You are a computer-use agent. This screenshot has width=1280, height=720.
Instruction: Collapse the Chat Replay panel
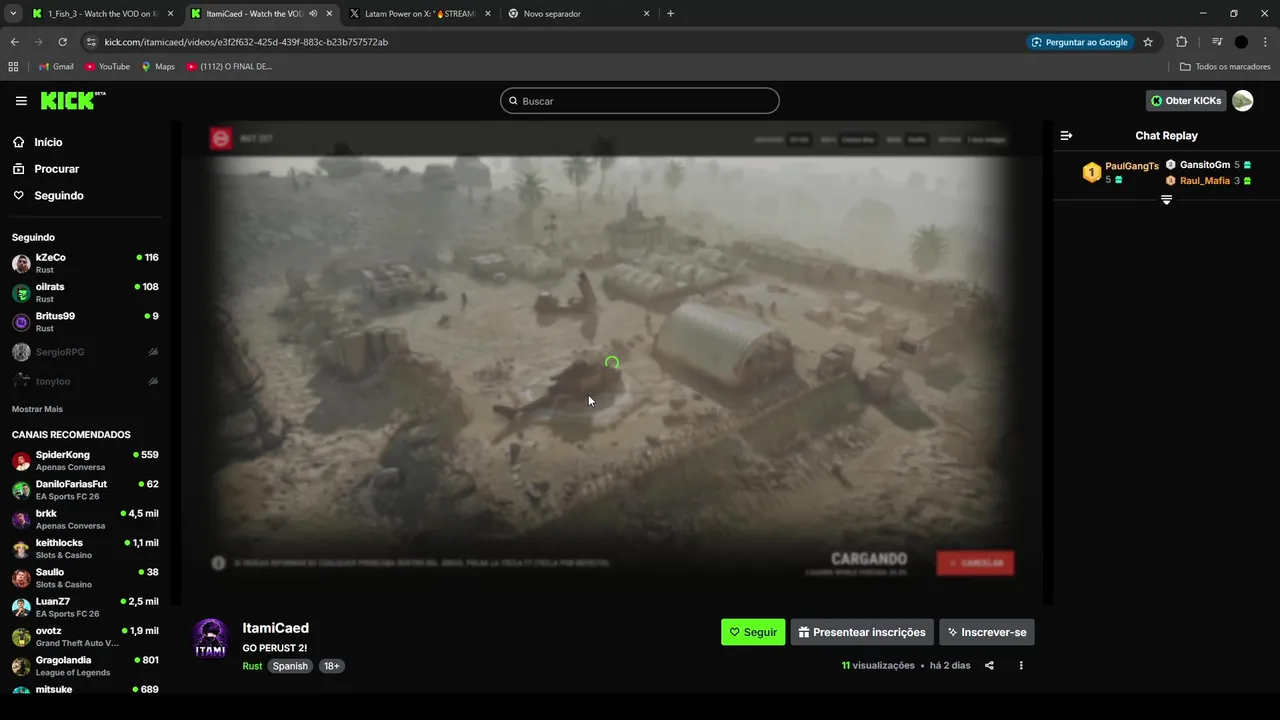(x=1066, y=135)
